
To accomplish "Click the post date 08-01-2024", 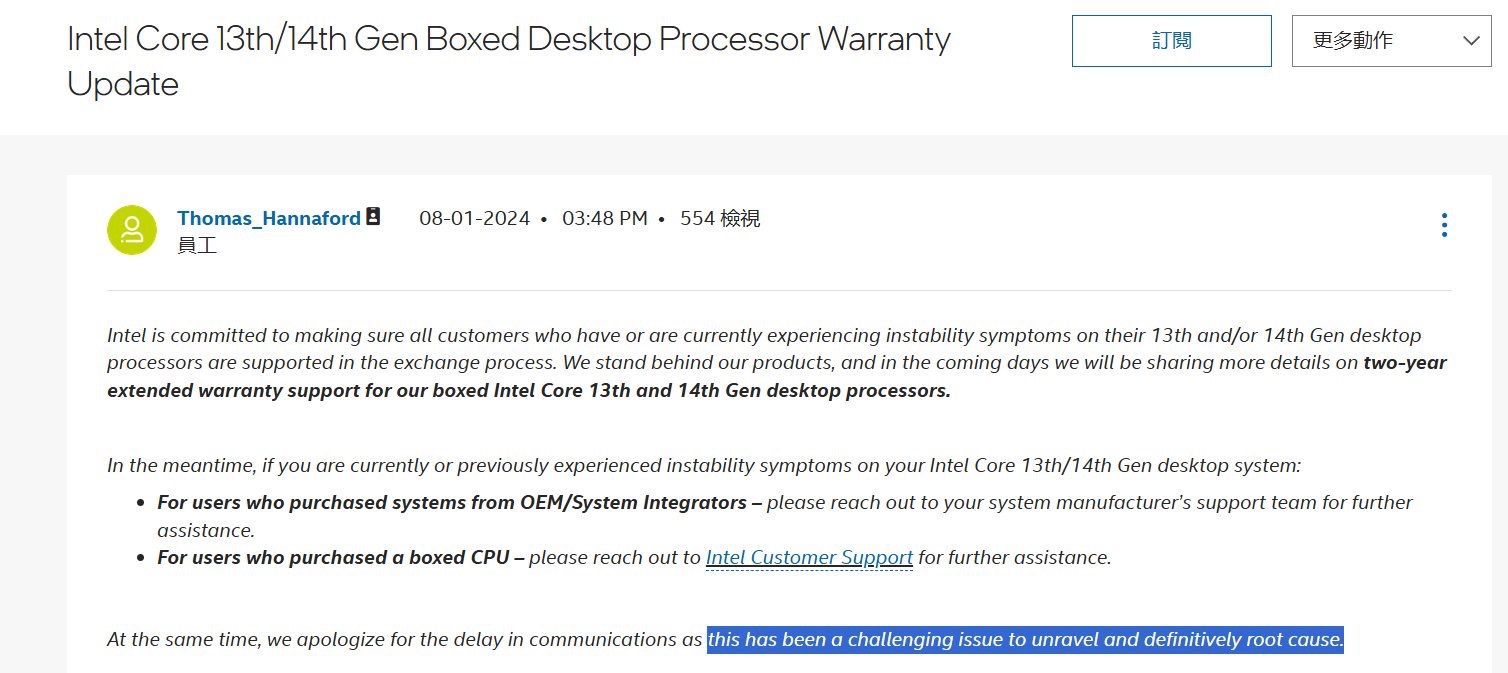I will [474, 218].
